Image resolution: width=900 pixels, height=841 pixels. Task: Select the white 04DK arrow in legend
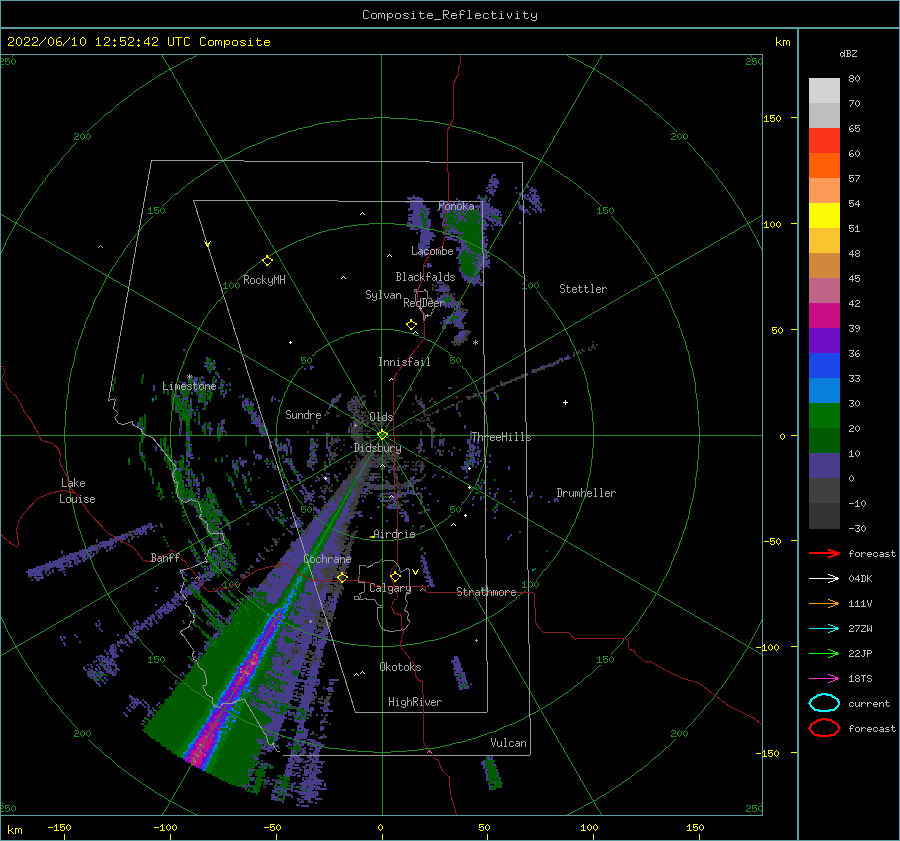point(824,578)
